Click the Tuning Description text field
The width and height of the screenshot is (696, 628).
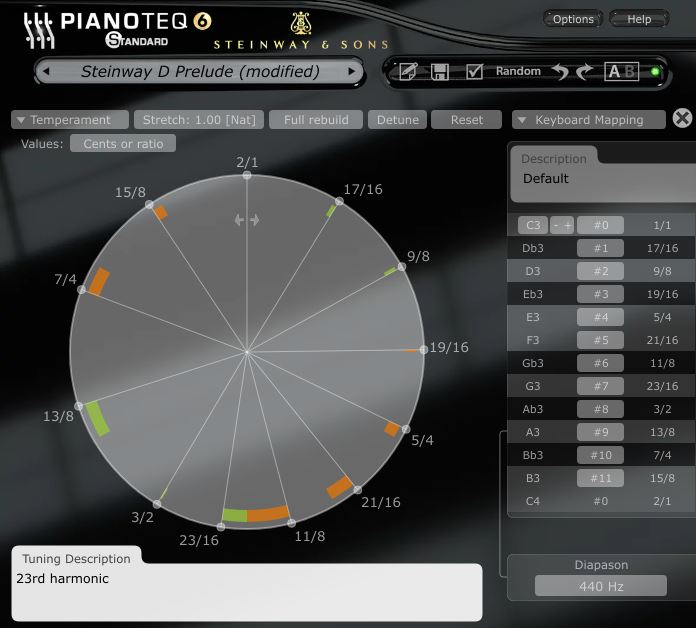(x=247, y=592)
